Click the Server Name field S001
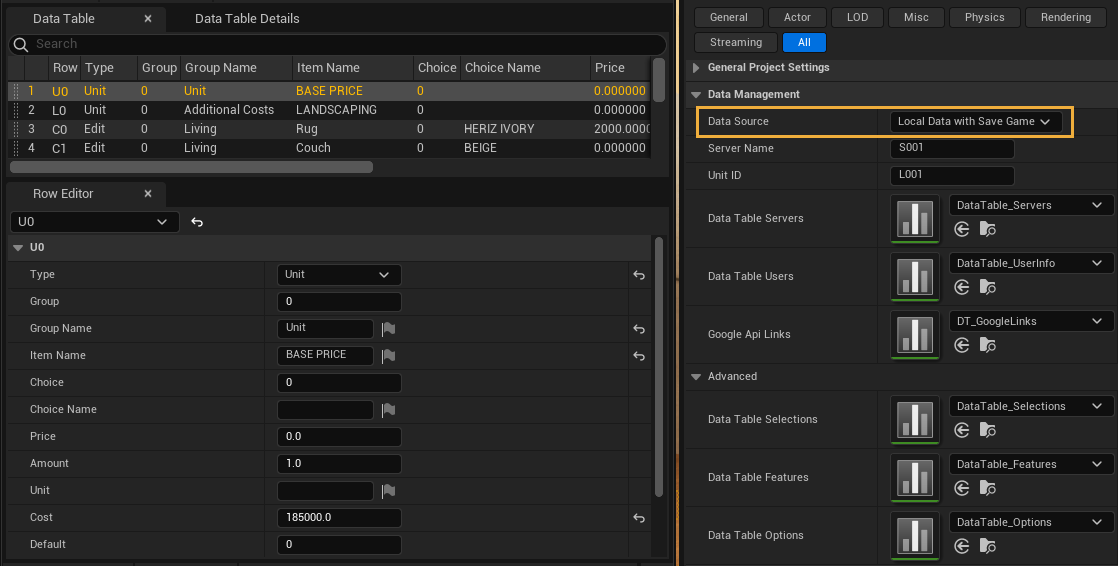Image resolution: width=1118 pixels, height=566 pixels. 952,148
